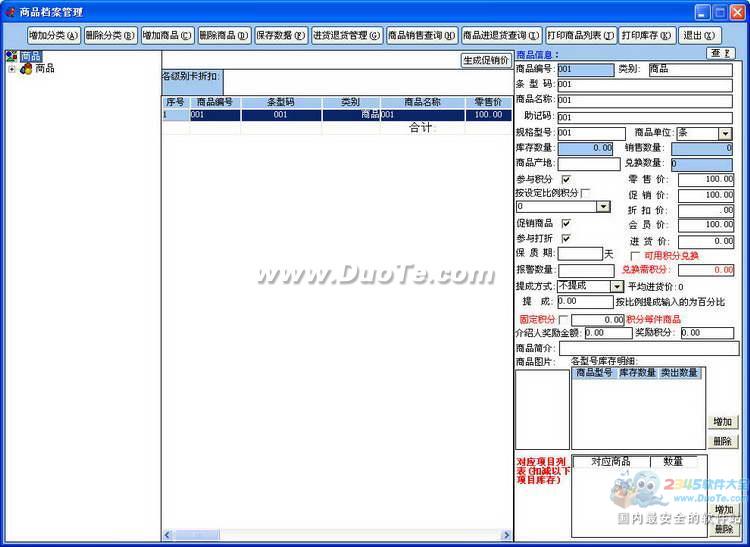Select the root 商品 tree node icon
The image size is (750, 547).
[x=11, y=56]
